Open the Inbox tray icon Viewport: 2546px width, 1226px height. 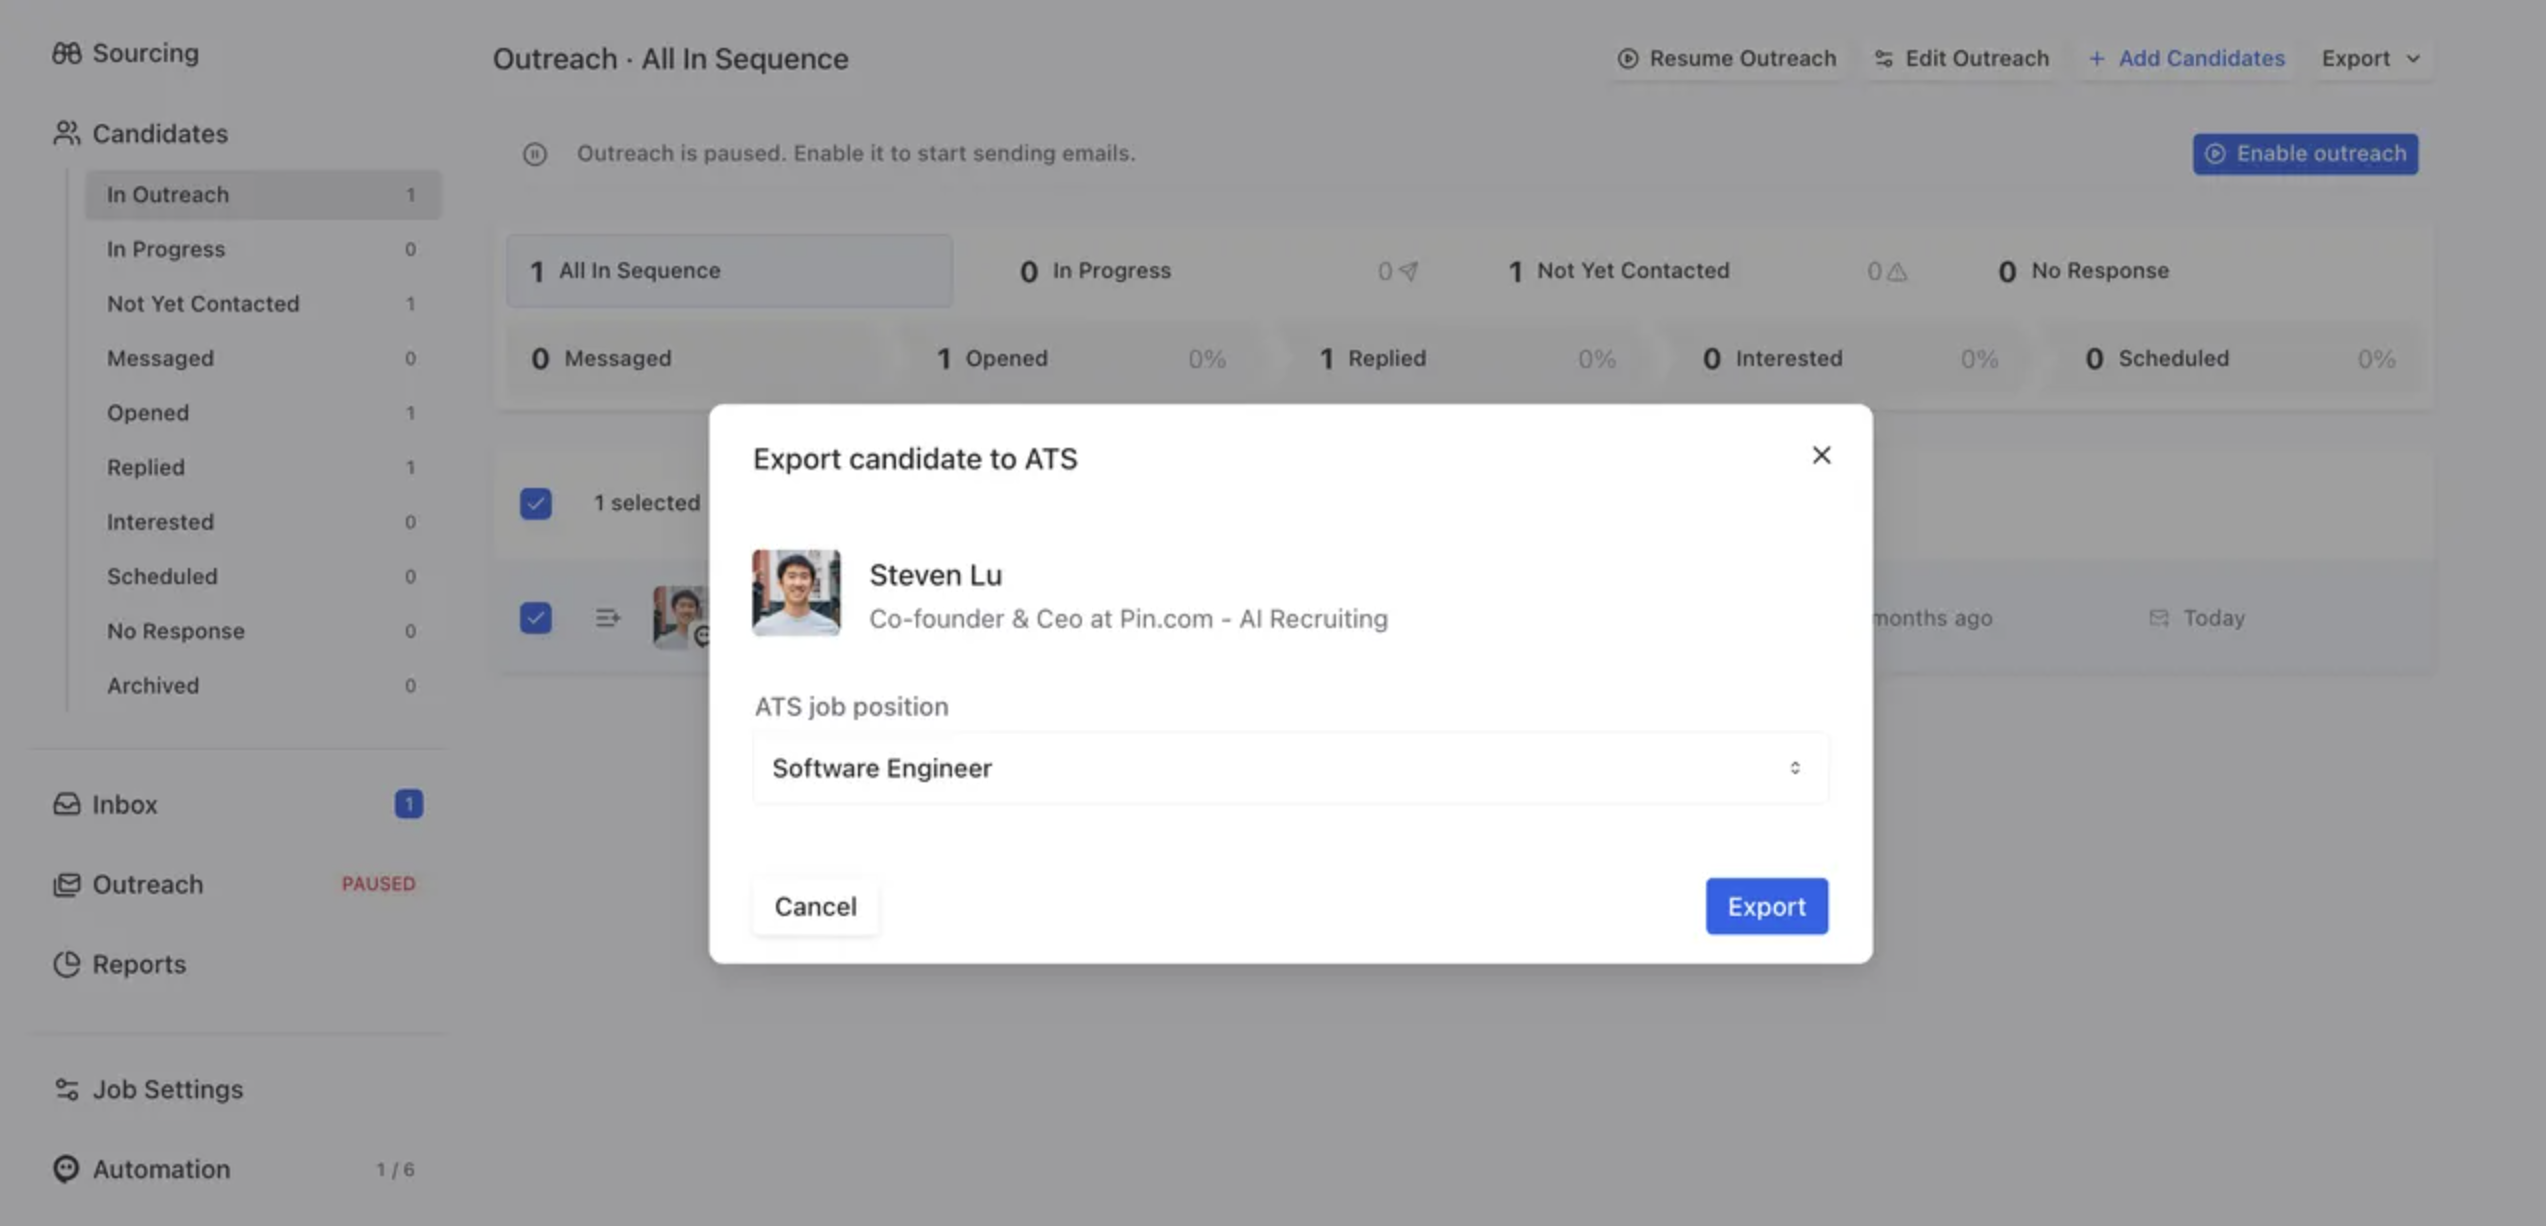coord(67,804)
